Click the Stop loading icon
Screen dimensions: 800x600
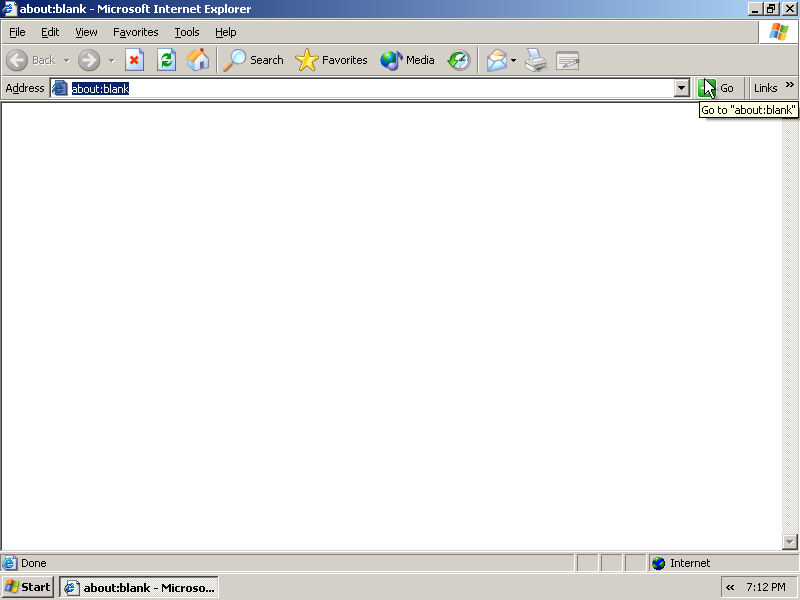pyautogui.click(x=134, y=60)
